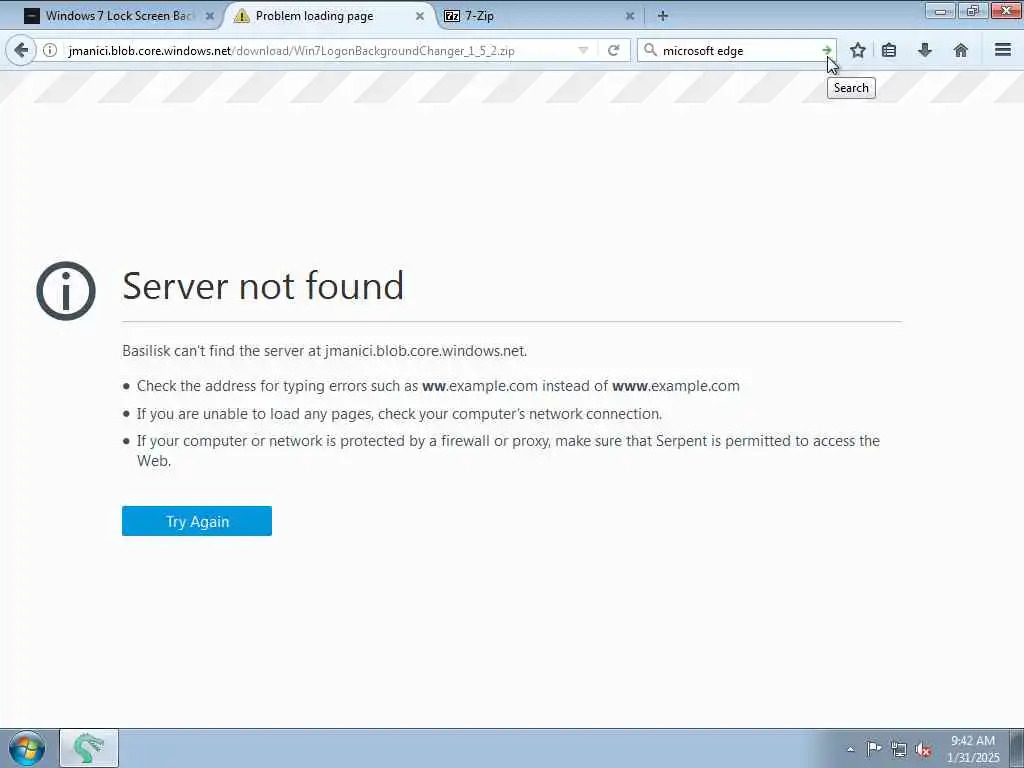Screen dimensions: 1024x768
Task: Reload the current page
Action: [613, 50]
